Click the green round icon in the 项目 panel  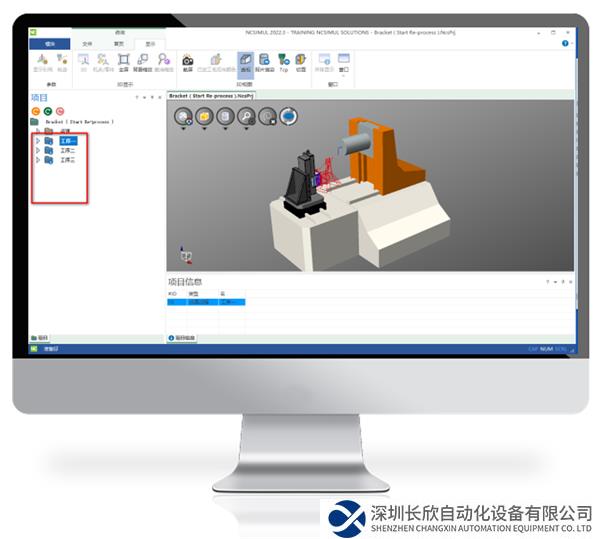pos(47,110)
